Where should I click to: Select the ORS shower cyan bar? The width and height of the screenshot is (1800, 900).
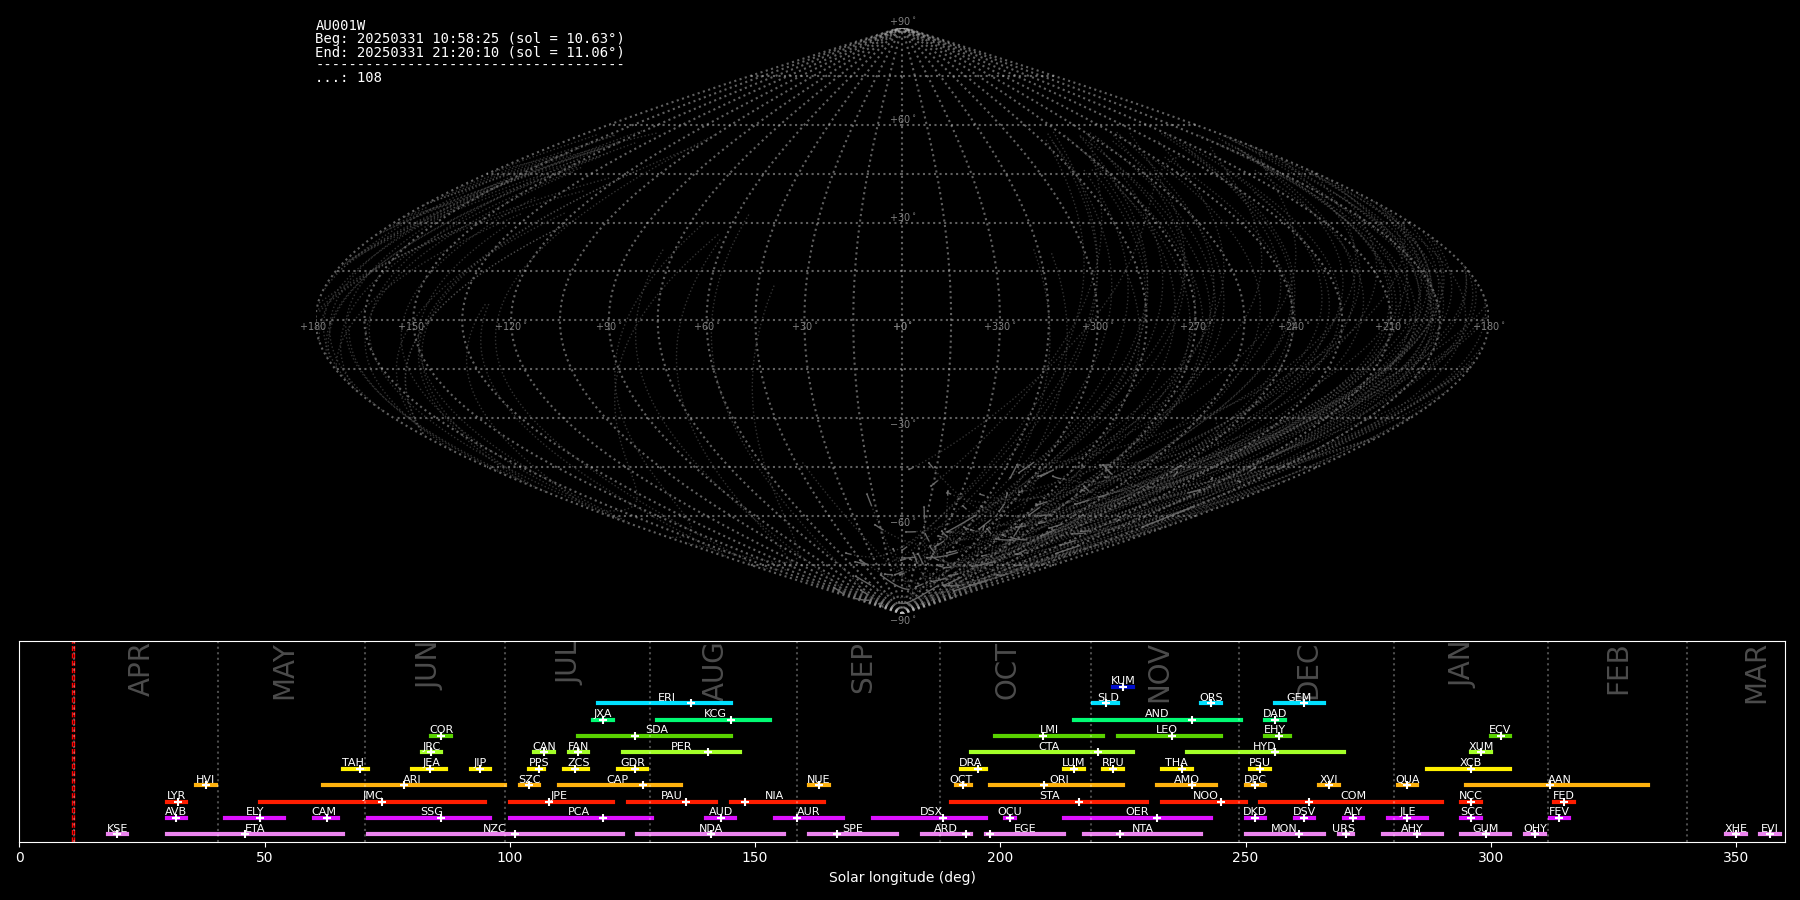[x=1211, y=703]
